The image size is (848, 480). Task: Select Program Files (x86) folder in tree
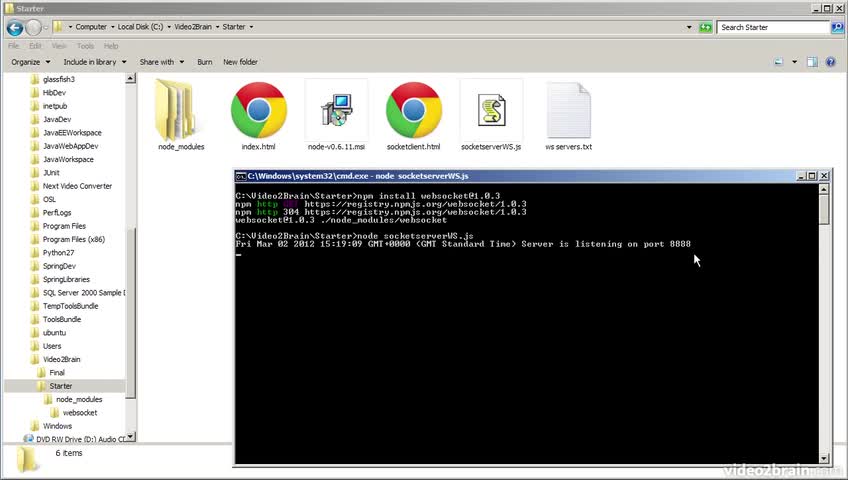pyautogui.click(x=74, y=239)
